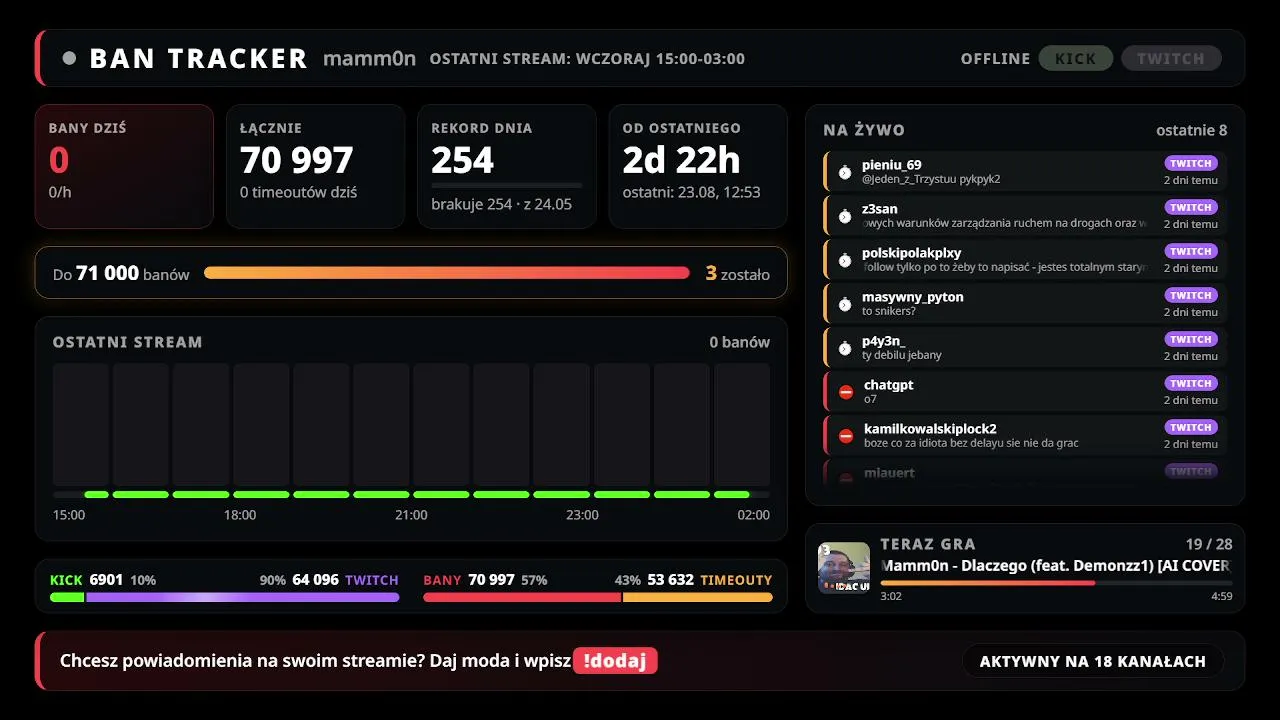This screenshot has width=1280, height=720.
Task: Click the first green activity segment under the stream chart
Action: [97, 494]
